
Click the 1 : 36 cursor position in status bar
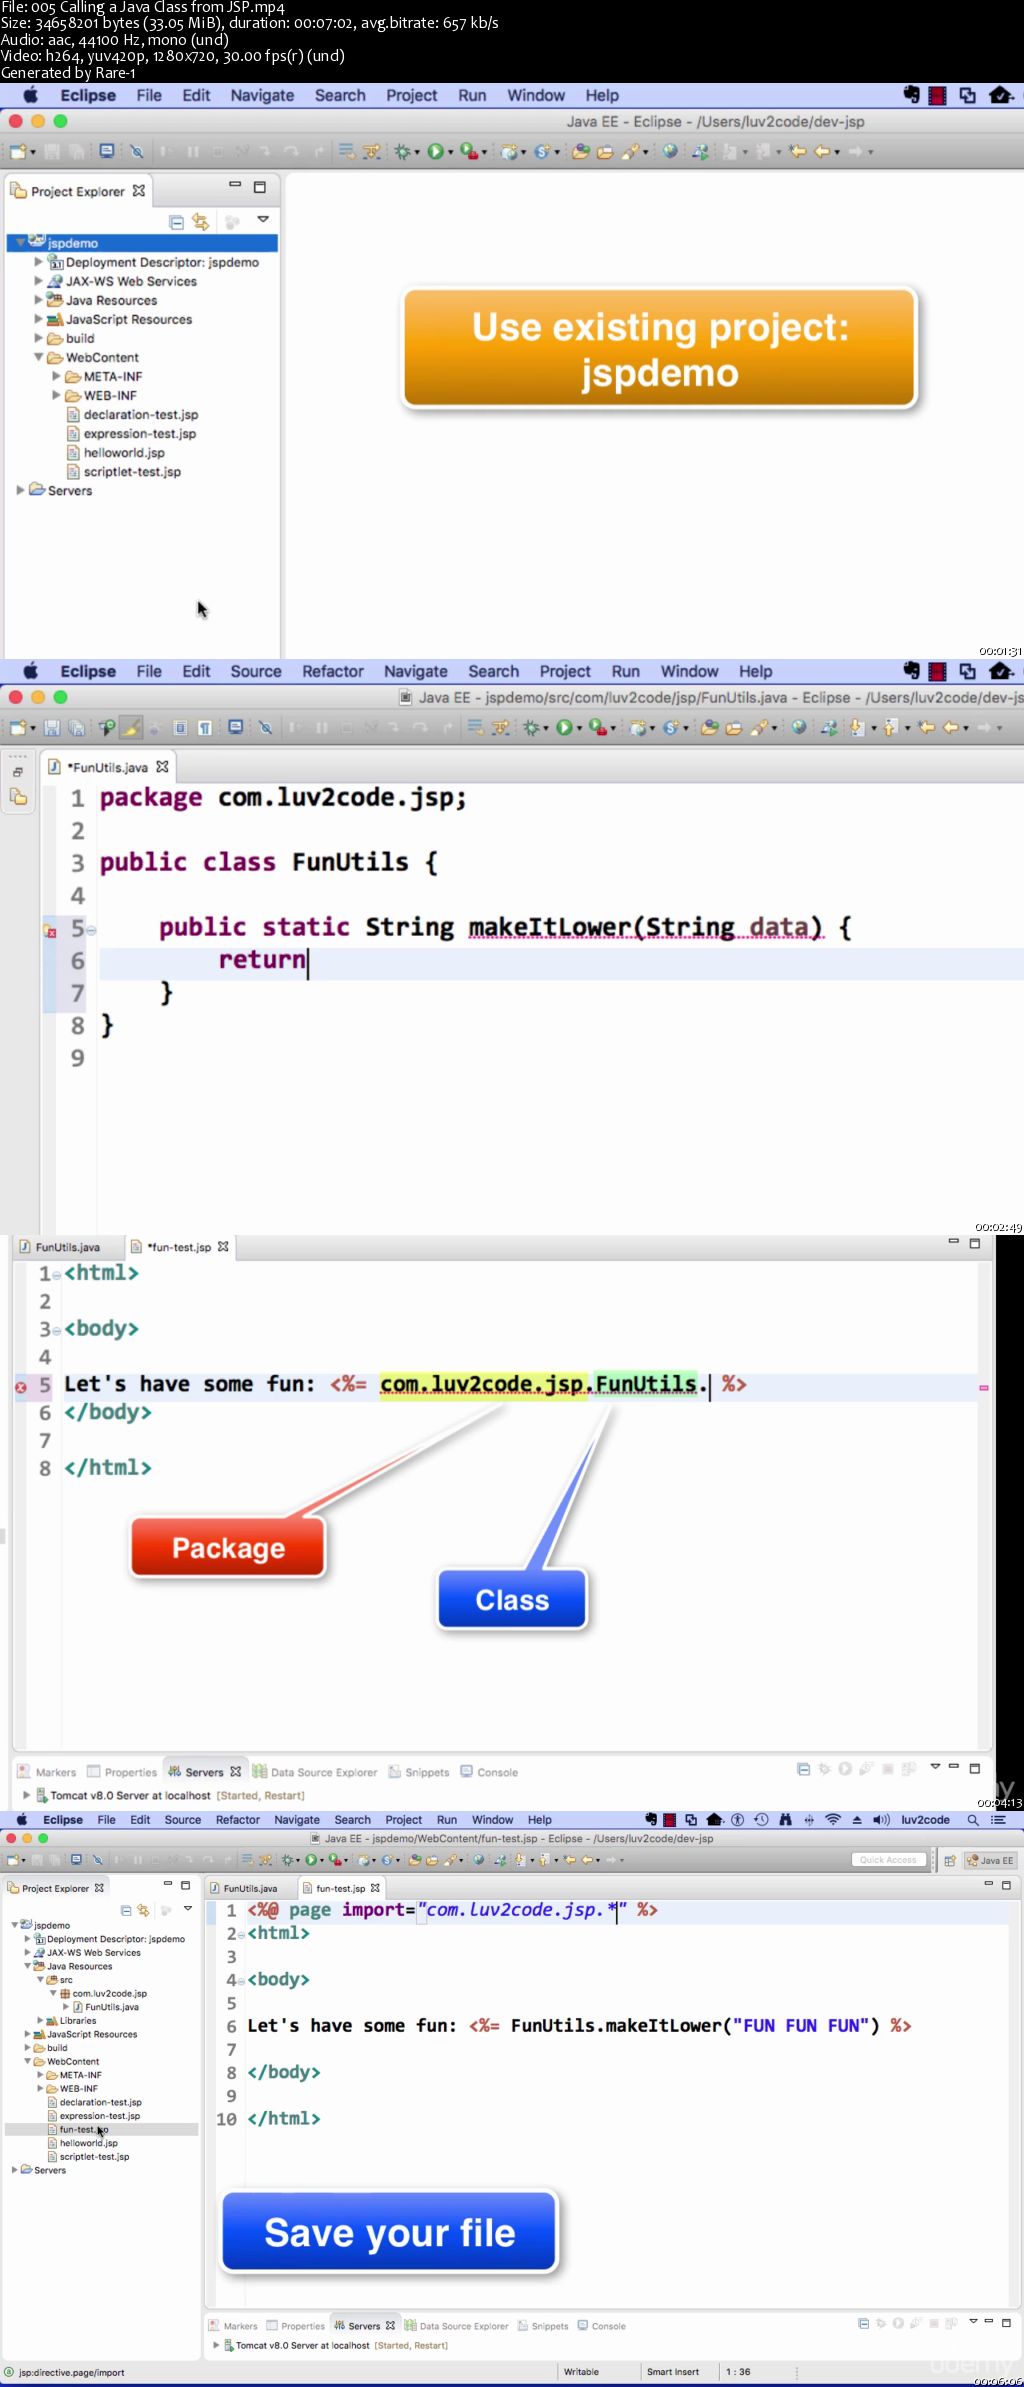click(738, 2372)
